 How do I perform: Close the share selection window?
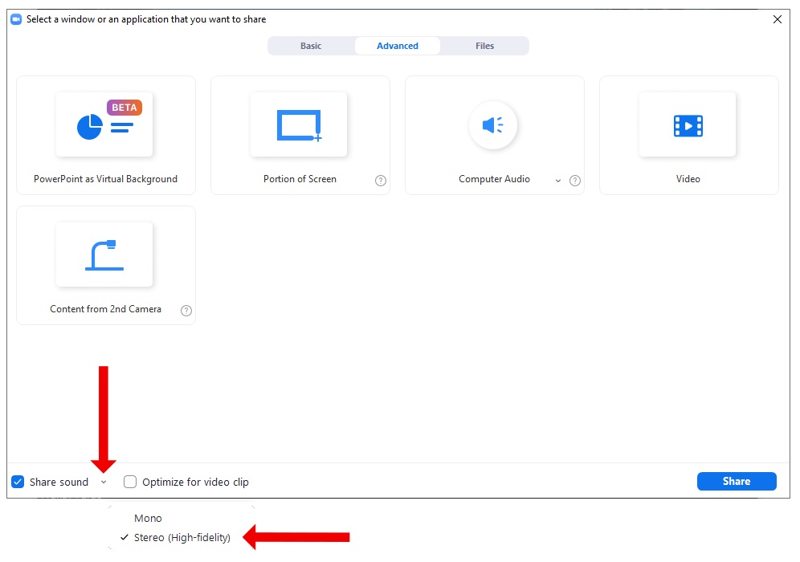(777, 19)
